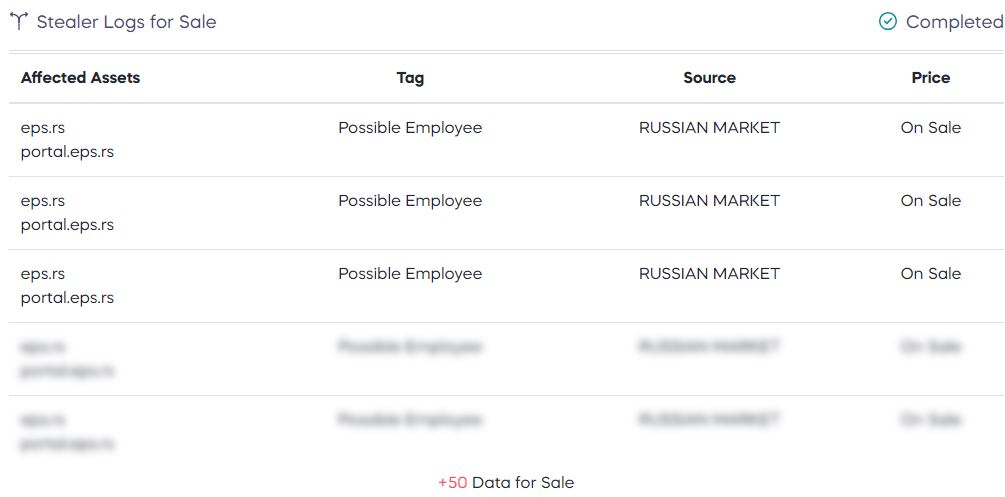This screenshot has width=1005, height=497.
Task: Select Possible Employee tag in first row
Action: coord(410,128)
